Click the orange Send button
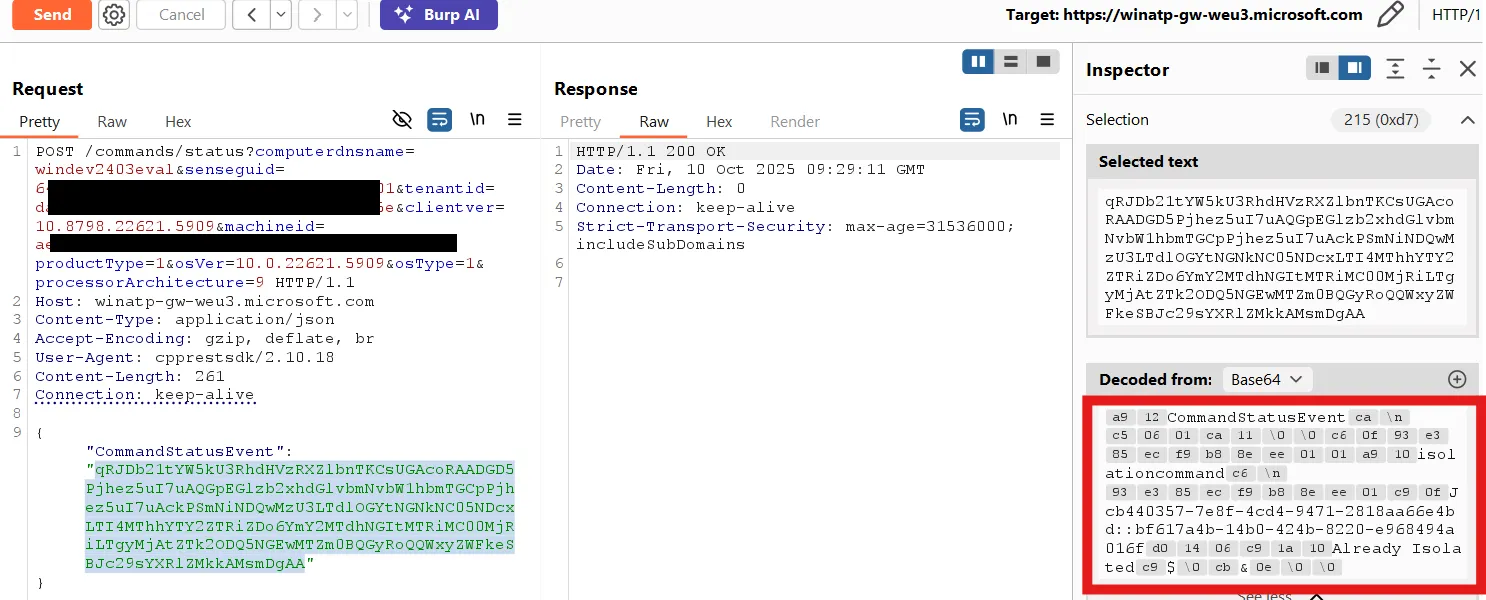Screen dimensions: 1486x600 (x=52, y=15)
